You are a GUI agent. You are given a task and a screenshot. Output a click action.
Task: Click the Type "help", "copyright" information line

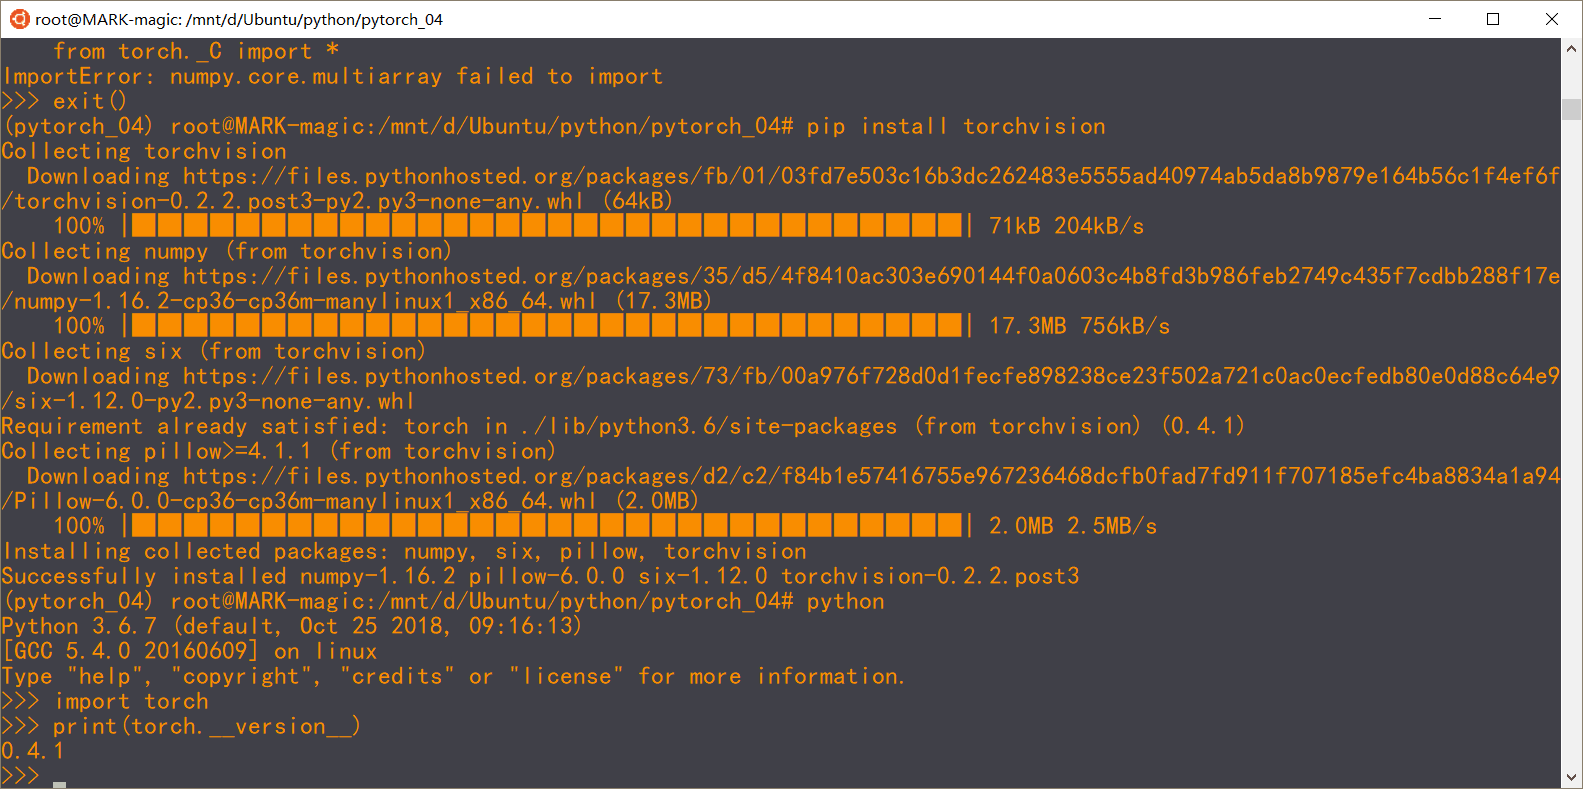[453, 676]
